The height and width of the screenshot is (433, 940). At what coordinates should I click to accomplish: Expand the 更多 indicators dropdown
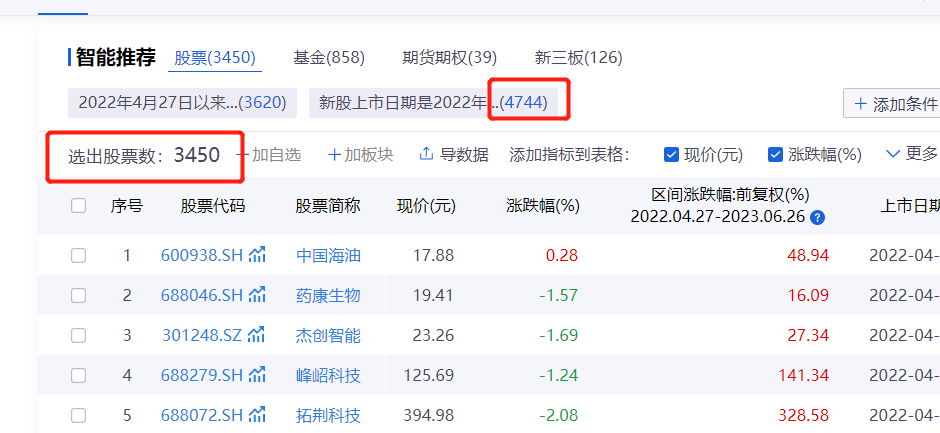911,154
